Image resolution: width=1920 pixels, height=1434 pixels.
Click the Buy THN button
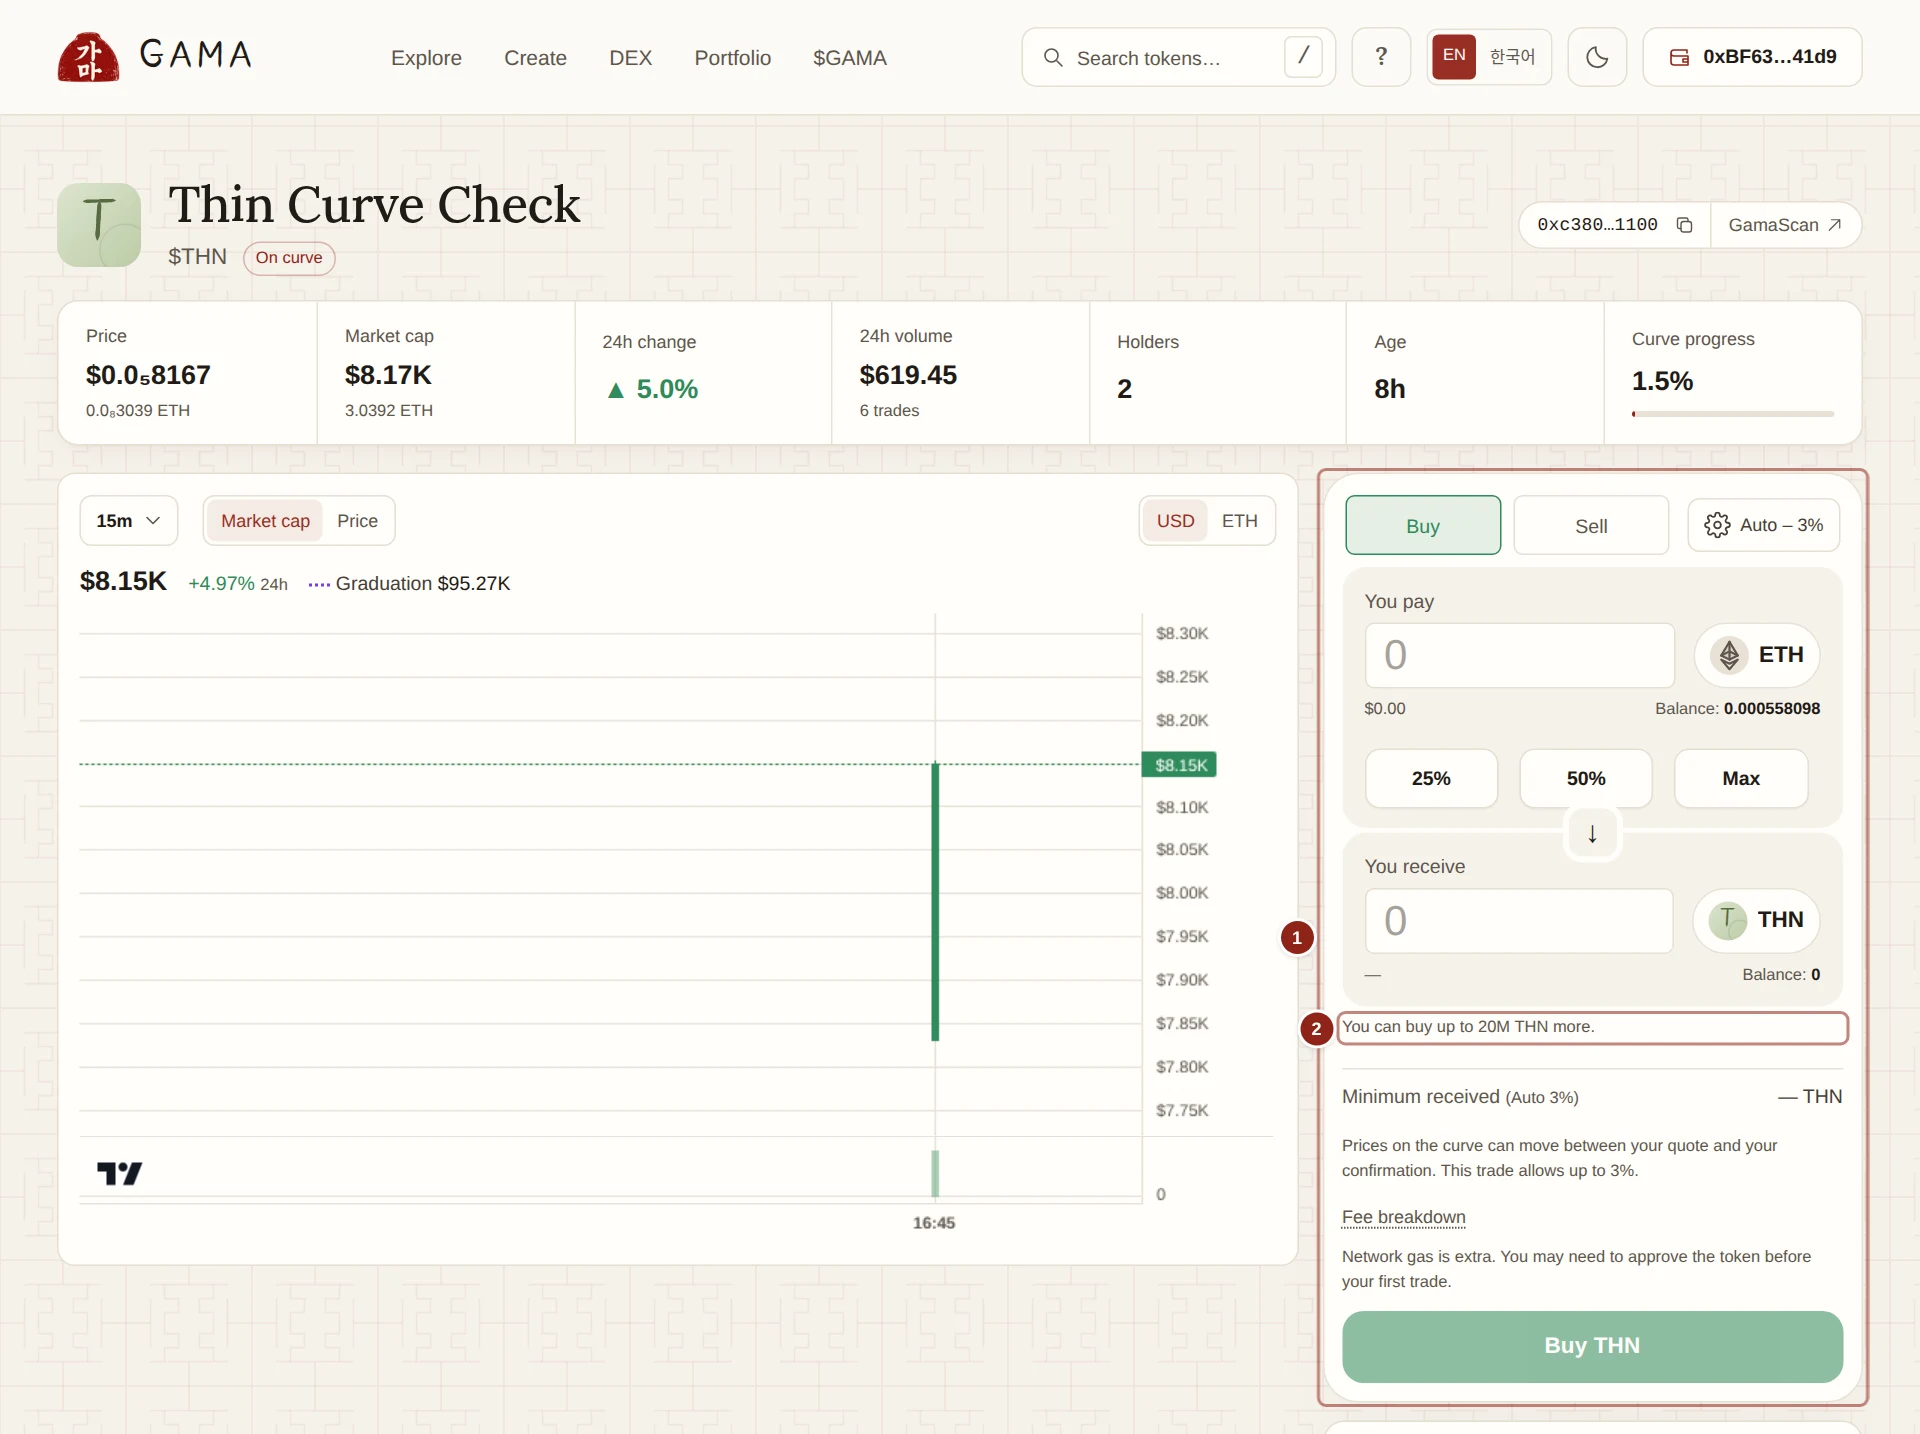1592,1346
